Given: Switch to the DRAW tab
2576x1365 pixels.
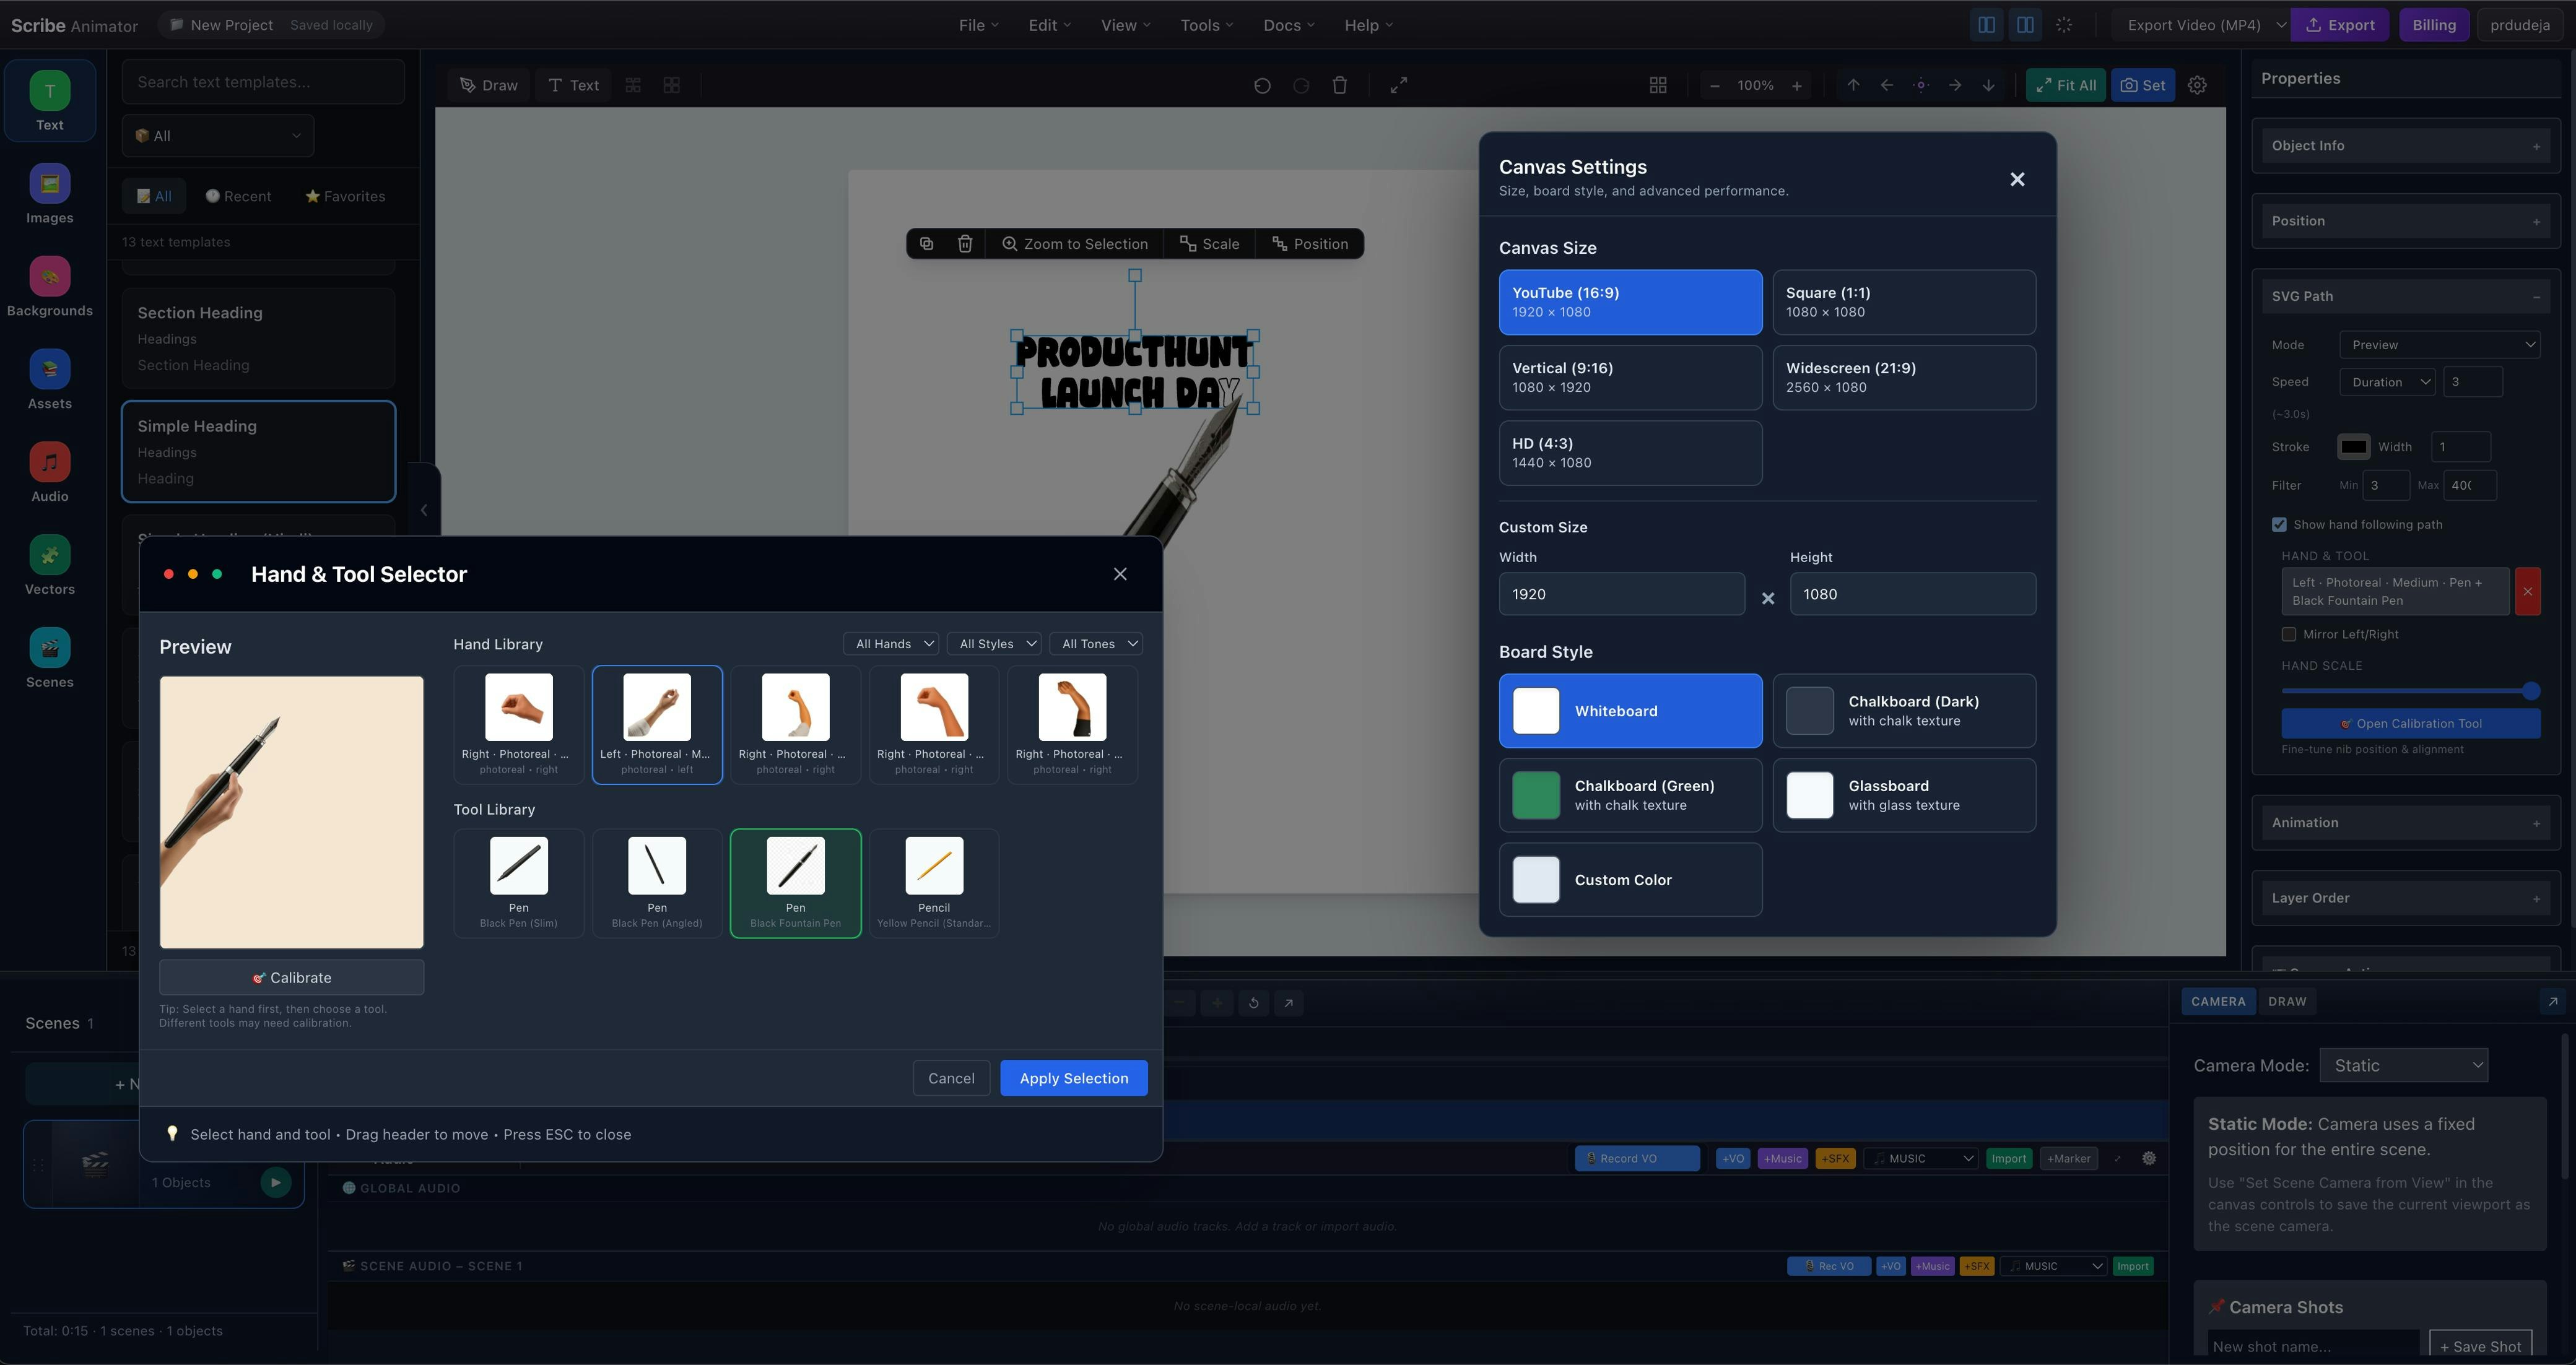Looking at the screenshot, I should 2286,1002.
